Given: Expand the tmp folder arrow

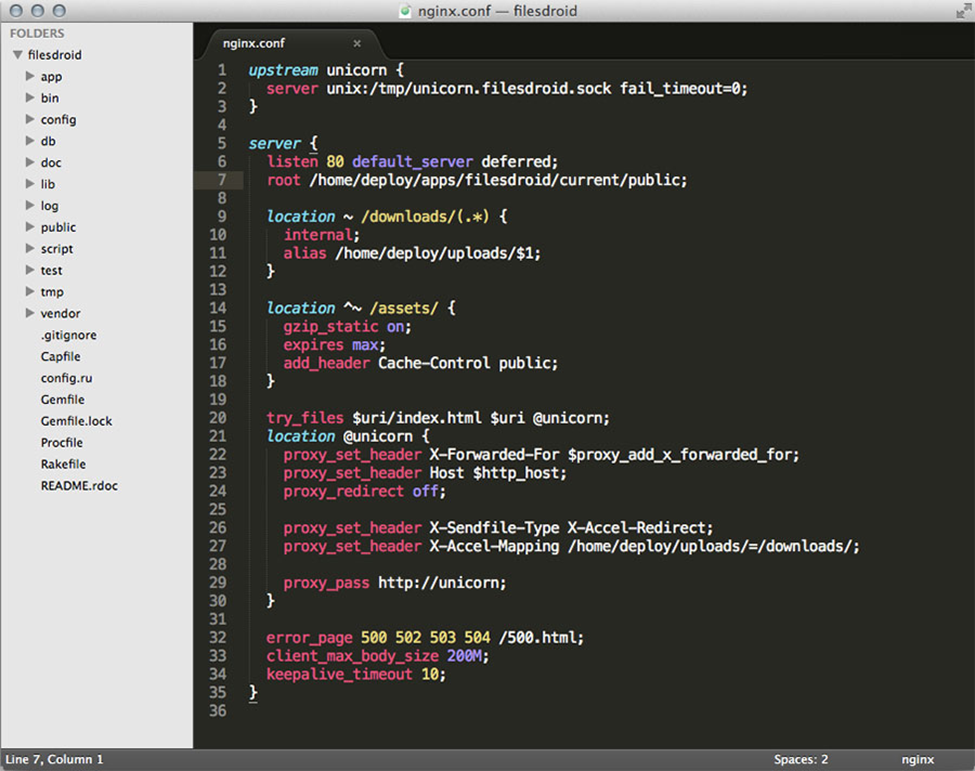Looking at the screenshot, I should pyautogui.click(x=30, y=291).
